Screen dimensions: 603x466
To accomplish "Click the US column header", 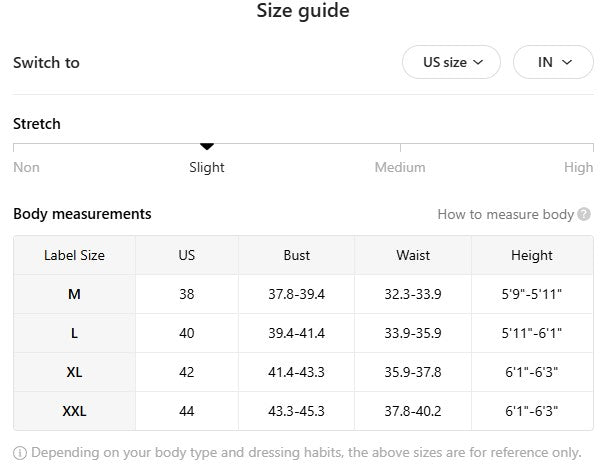I will tap(187, 255).
